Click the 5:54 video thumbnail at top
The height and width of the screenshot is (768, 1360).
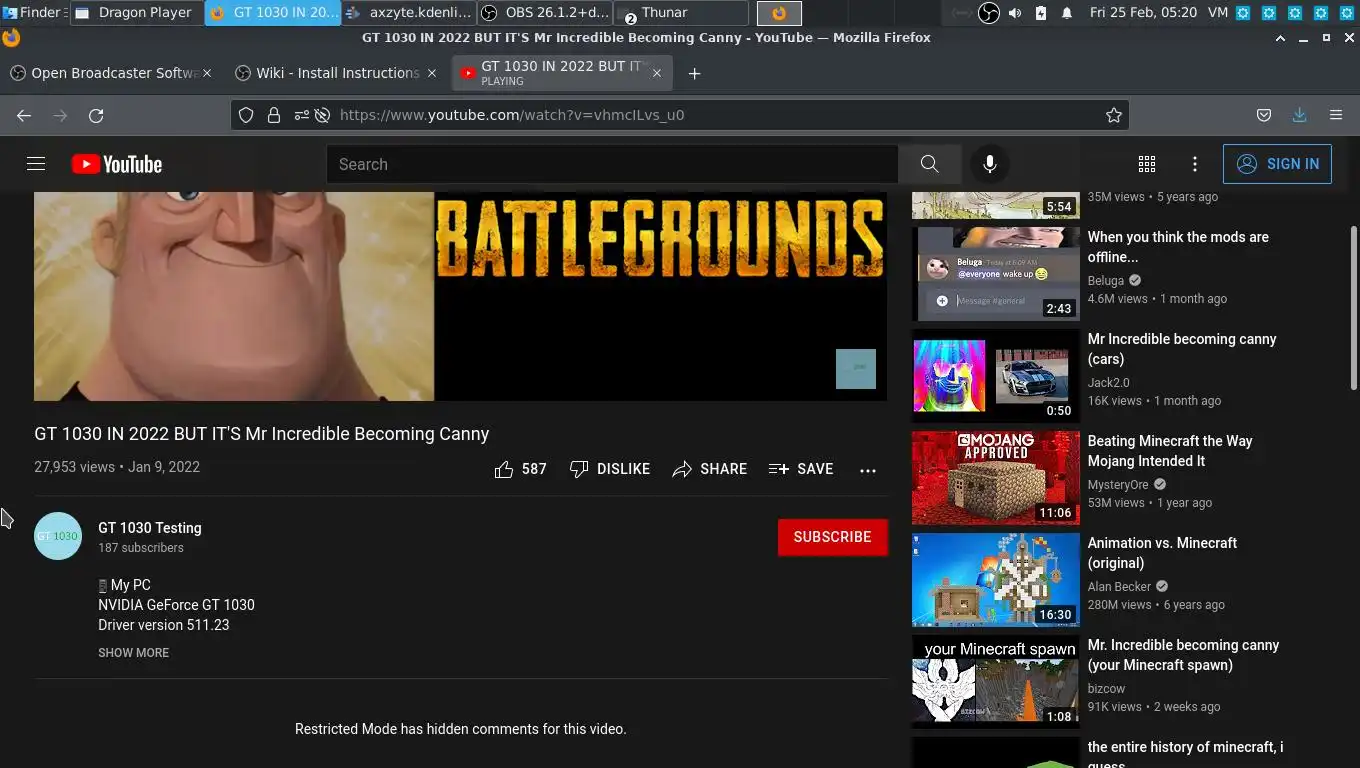[996, 205]
